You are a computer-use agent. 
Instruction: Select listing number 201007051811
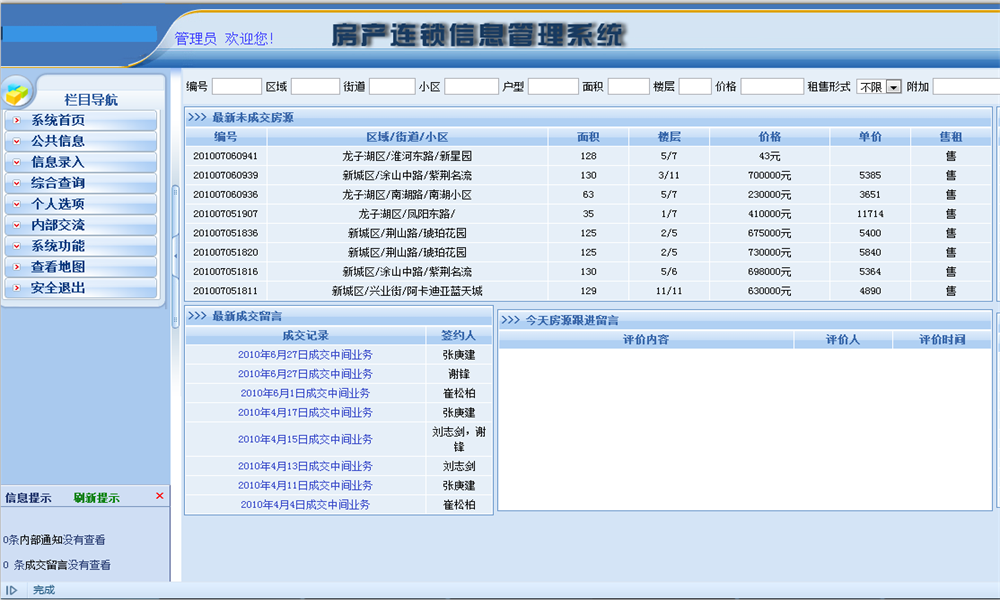click(225, 291)
